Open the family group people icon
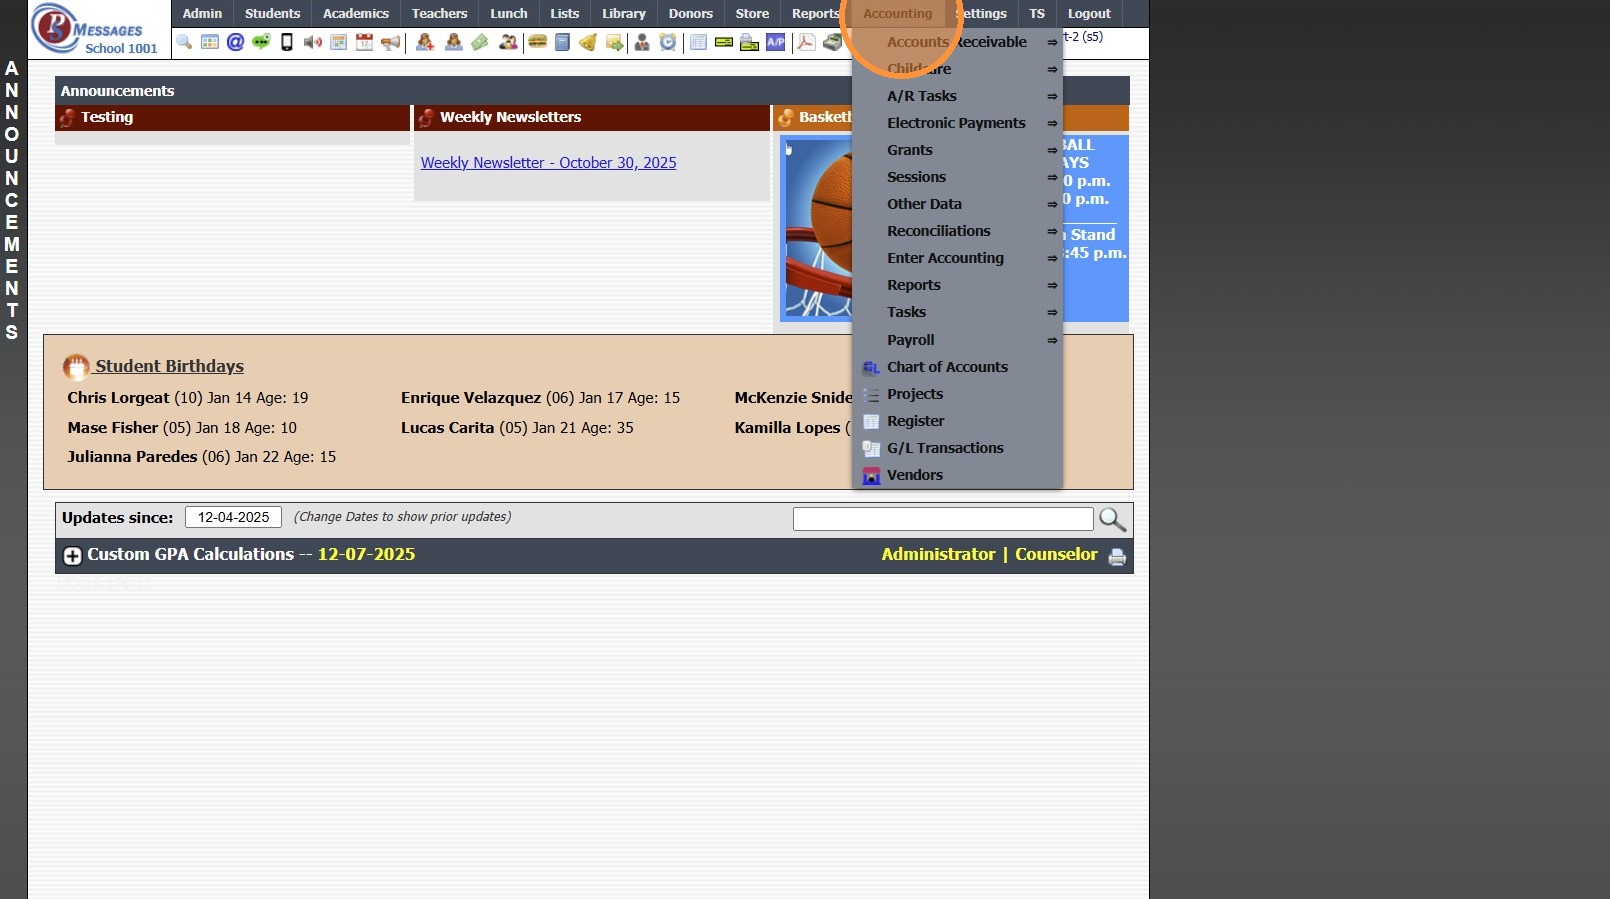 click(x=509, y=42)
